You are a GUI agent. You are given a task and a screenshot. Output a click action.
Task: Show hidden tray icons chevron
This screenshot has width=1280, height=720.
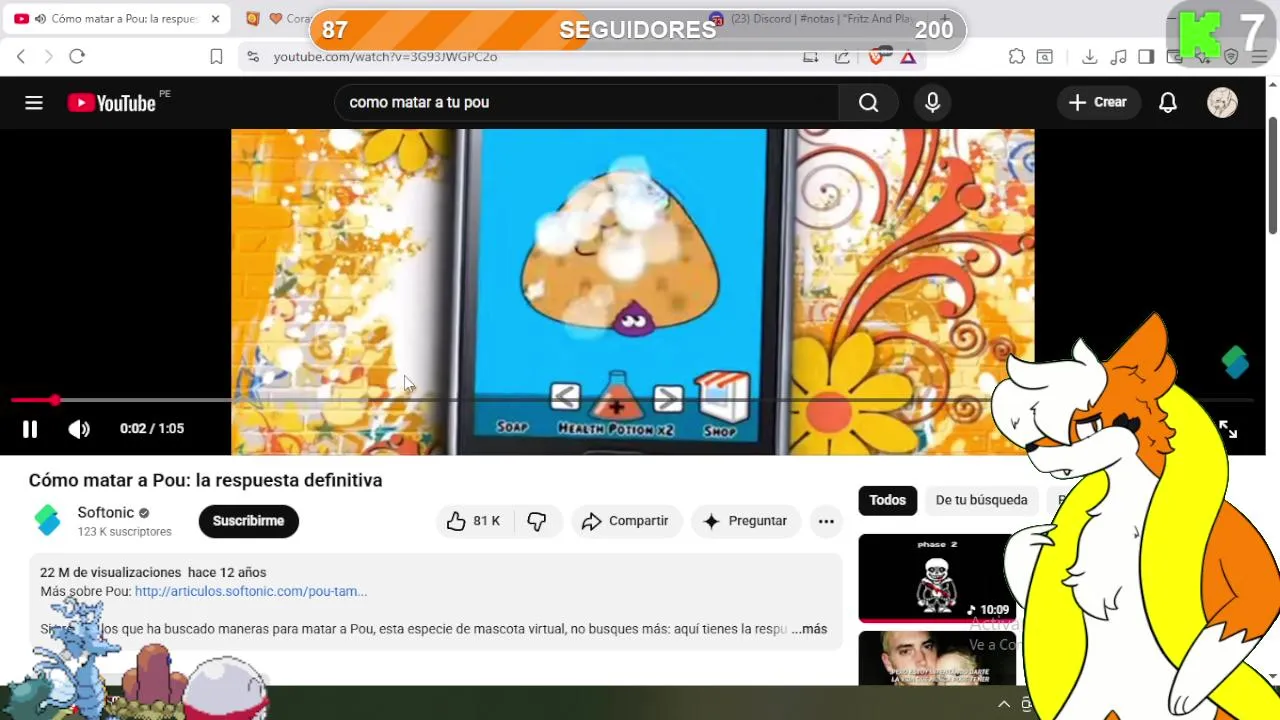click(x=1004, y=704)
